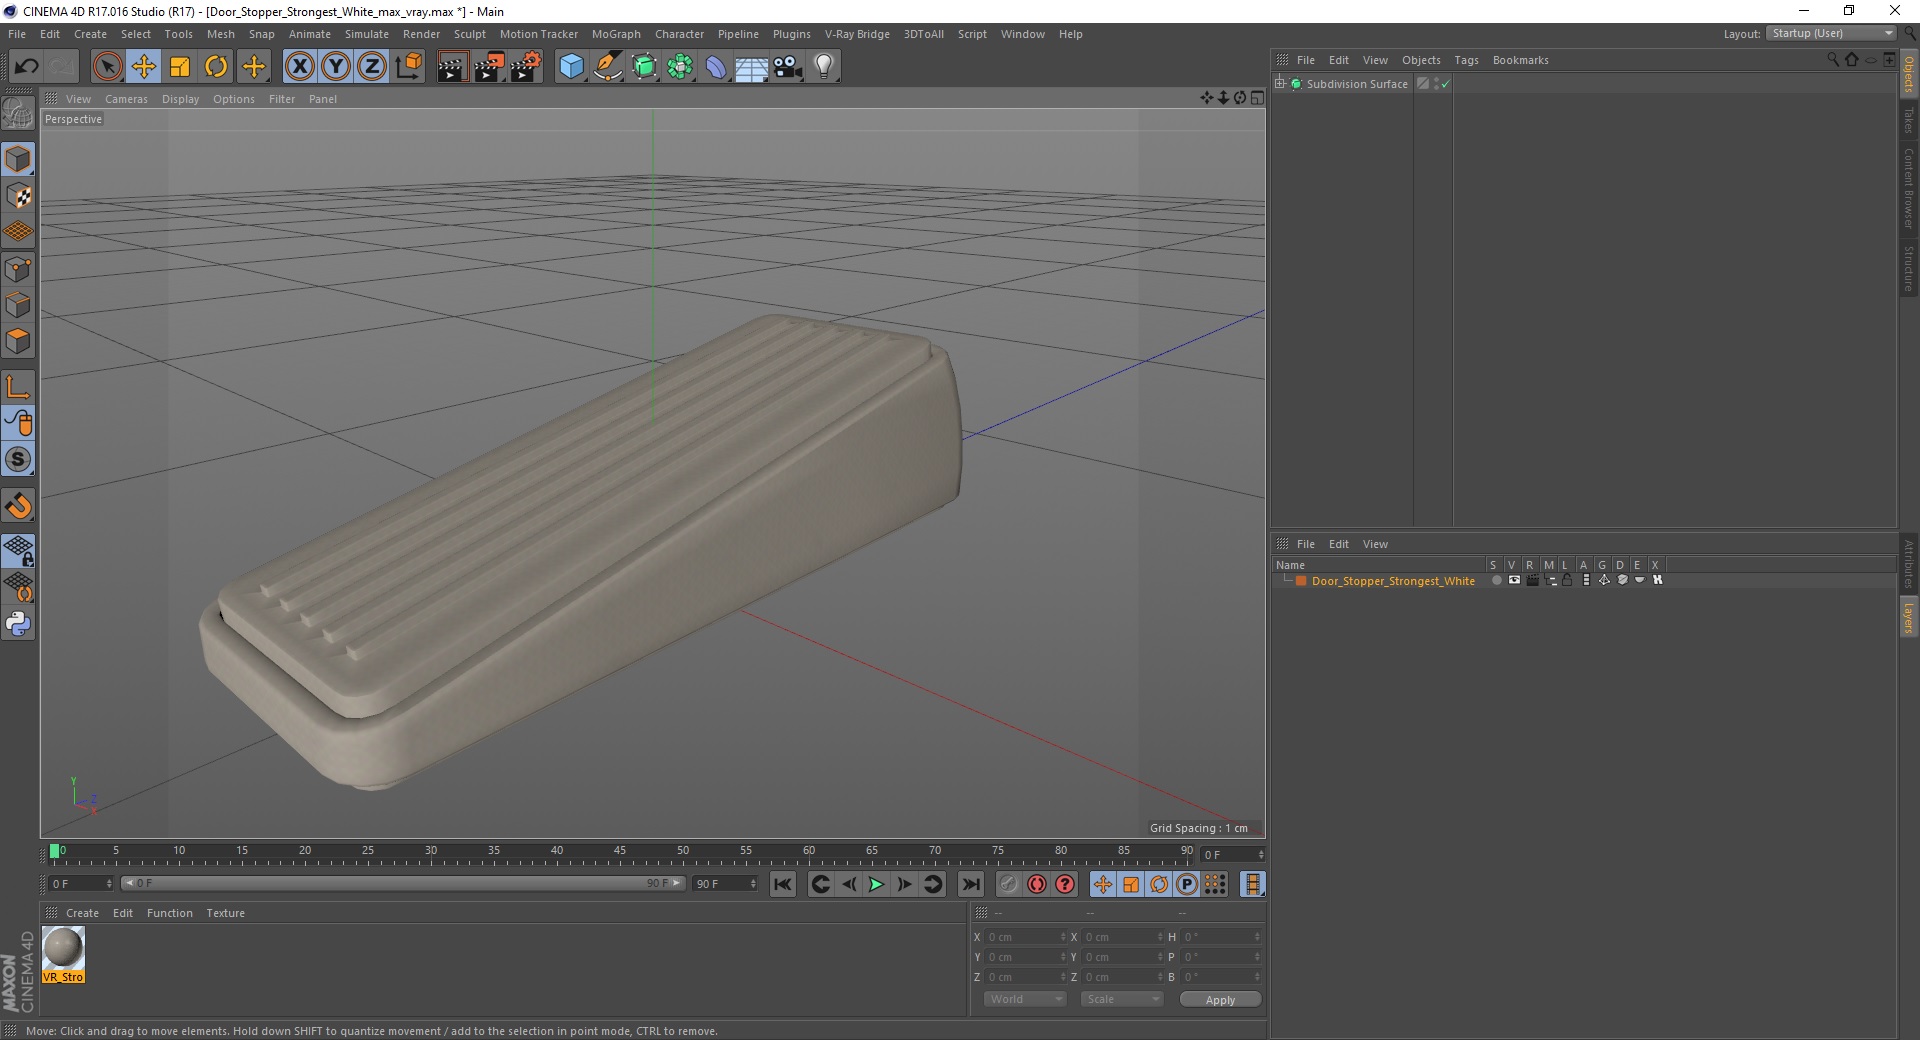1920x1040 pixels.
Task: Open the spline pen tool icon
Action: (x=608, y=67)
